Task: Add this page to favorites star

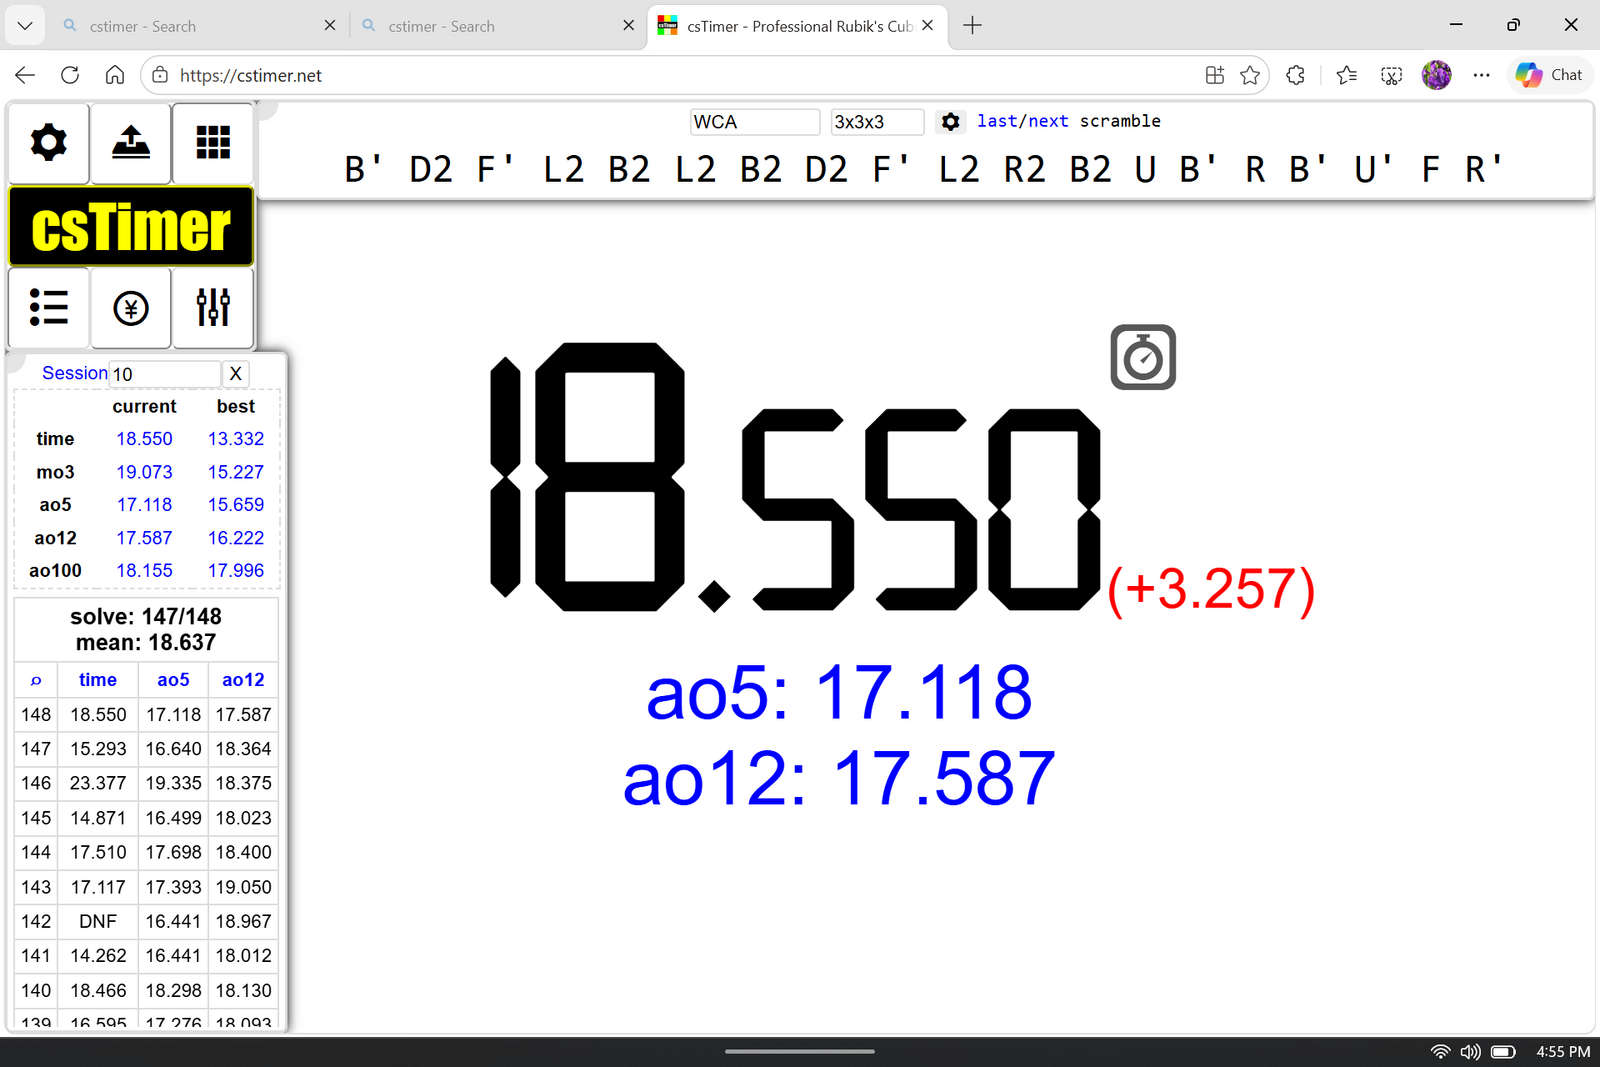Action: point(1250,75)
